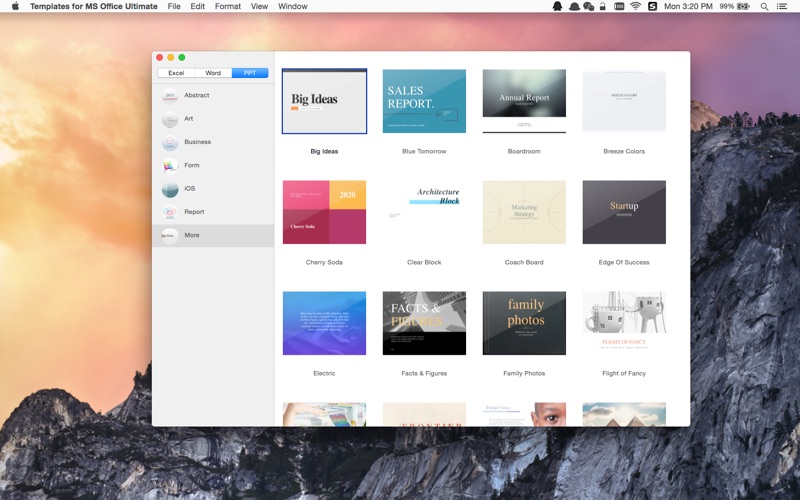The width and height of the screenshot is (800, 500).
Task: Open the View menu
Action: point(259,6)
